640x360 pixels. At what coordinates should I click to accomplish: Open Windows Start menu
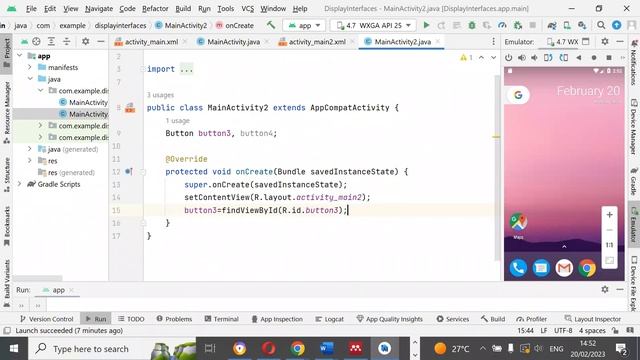14,349
